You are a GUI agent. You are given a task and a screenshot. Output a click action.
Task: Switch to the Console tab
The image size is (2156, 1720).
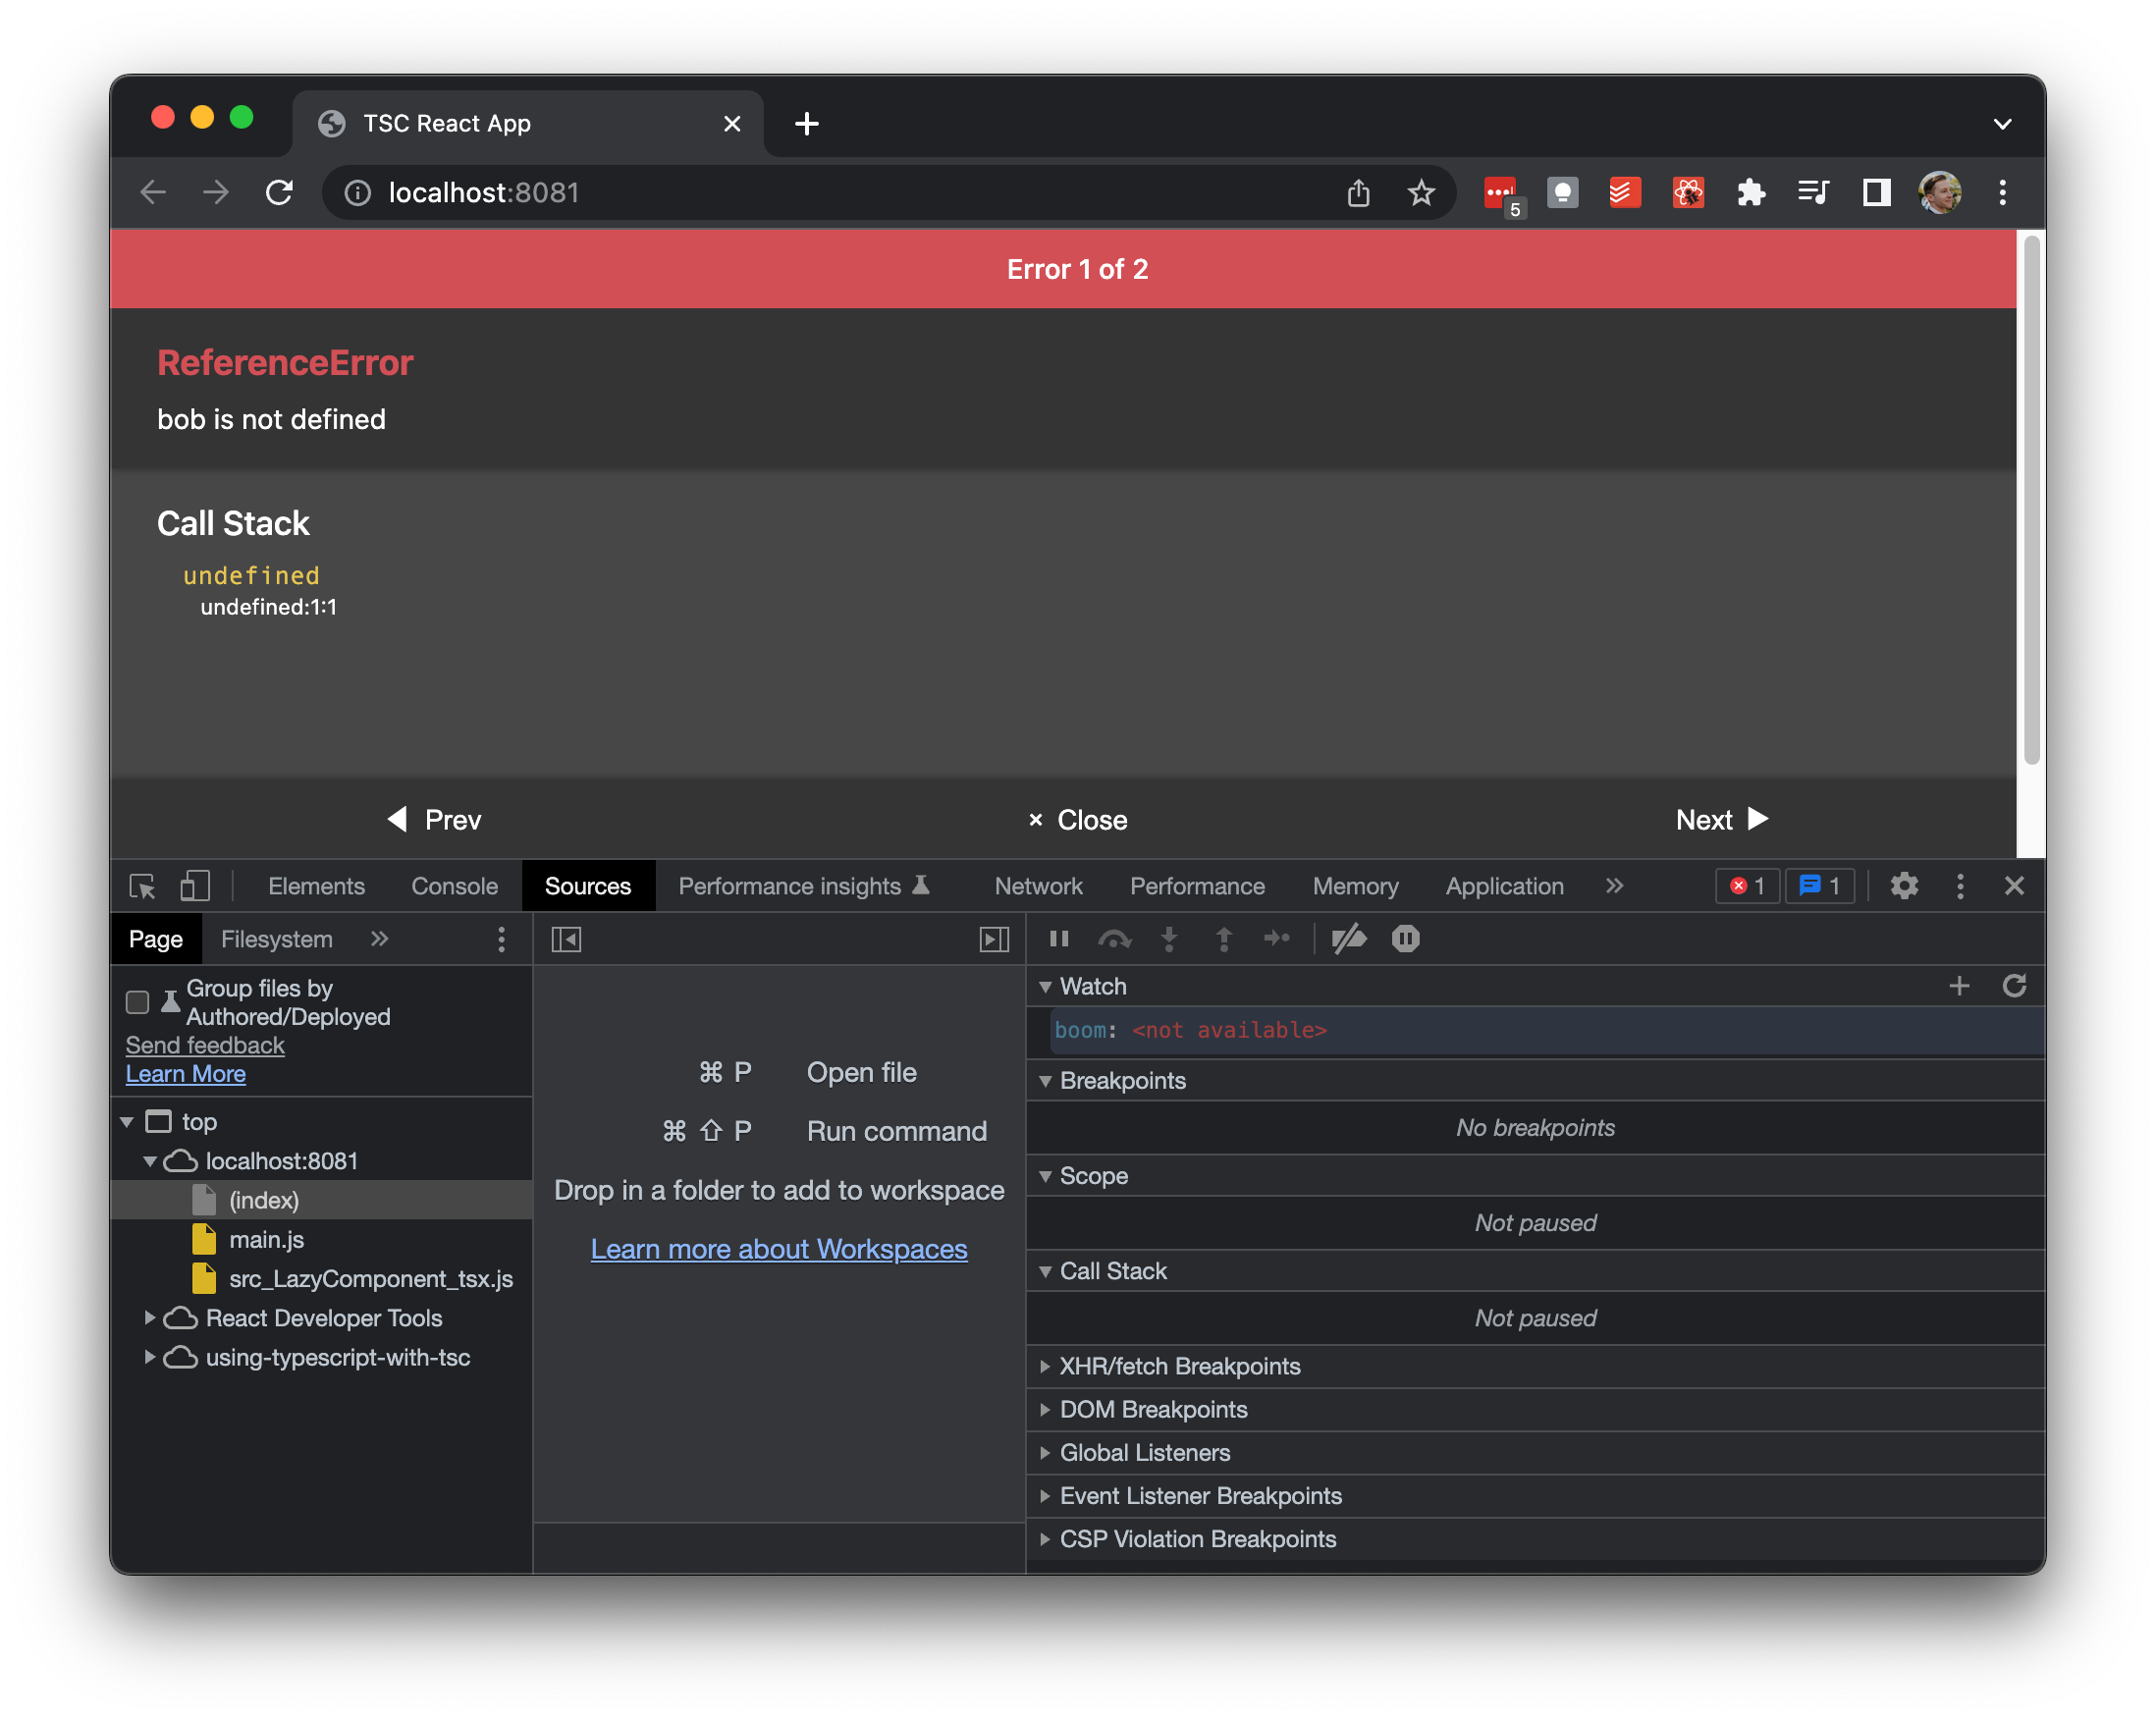(x=454, y=886)
